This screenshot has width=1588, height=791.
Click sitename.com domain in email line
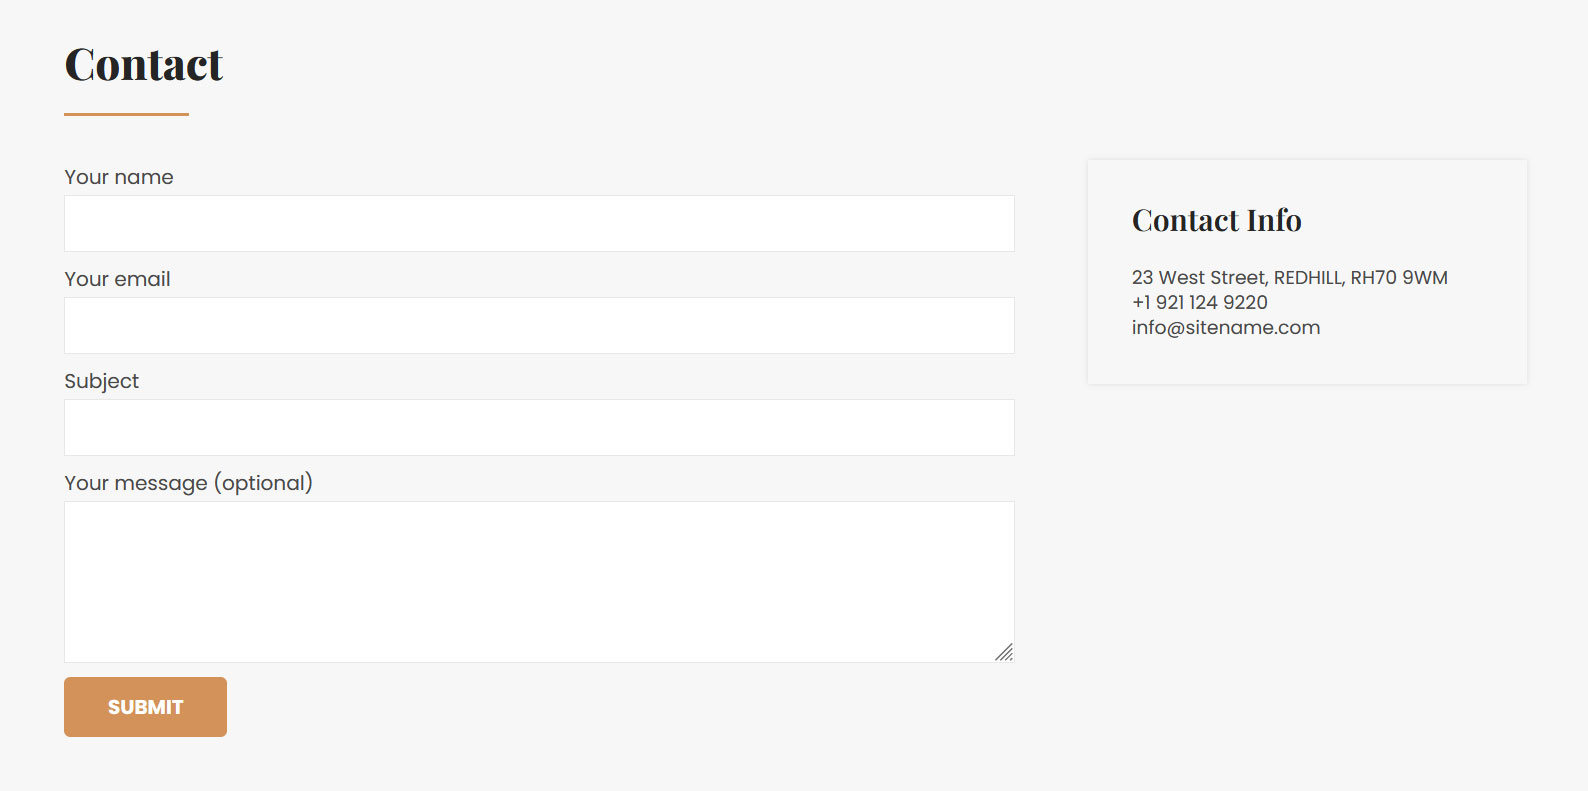click(x=1253, y=328)
